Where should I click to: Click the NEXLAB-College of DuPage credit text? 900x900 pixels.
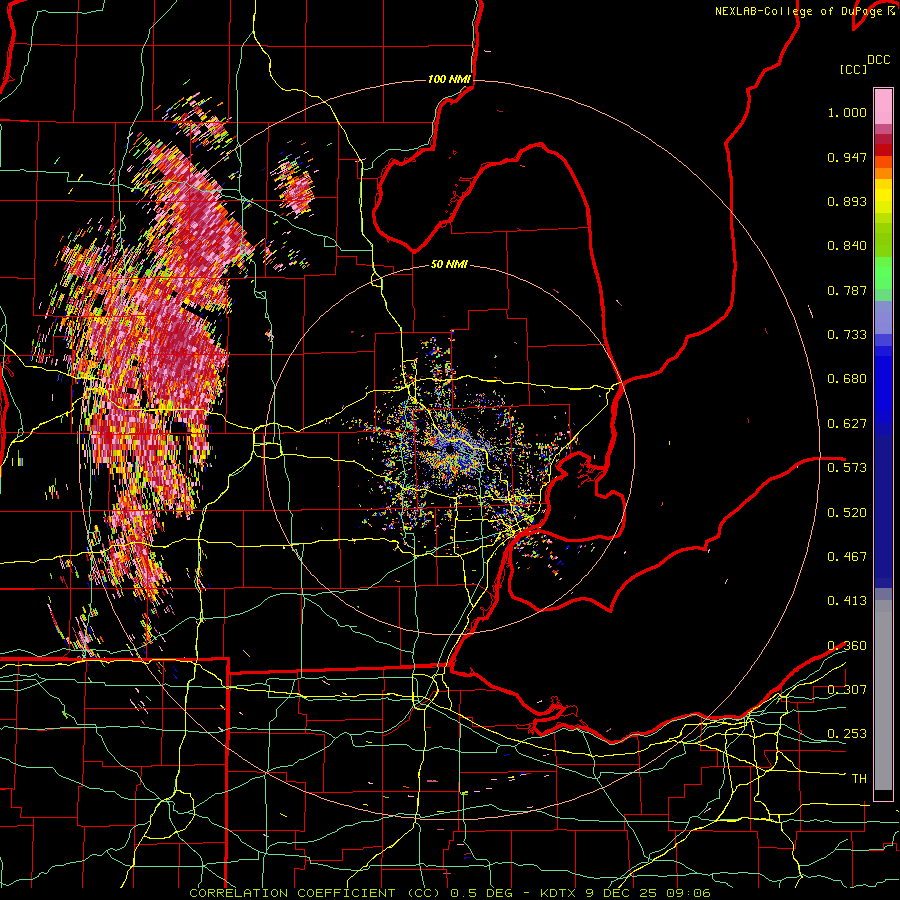798,11
